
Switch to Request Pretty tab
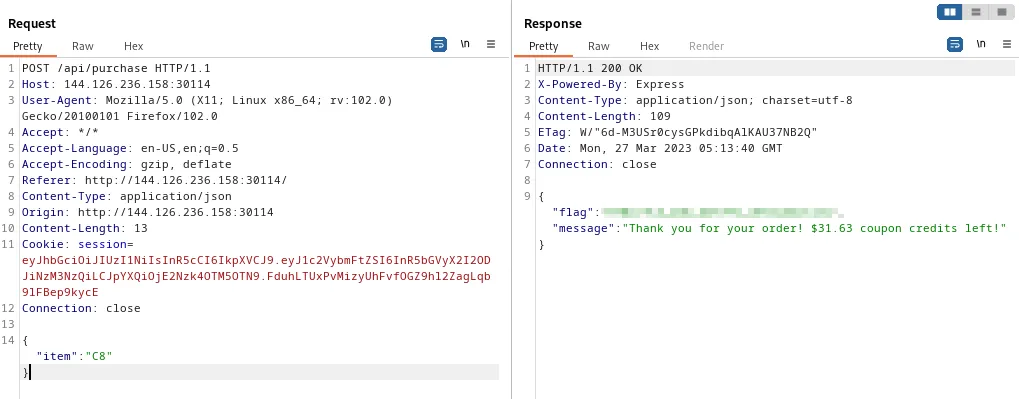(27, 46)
